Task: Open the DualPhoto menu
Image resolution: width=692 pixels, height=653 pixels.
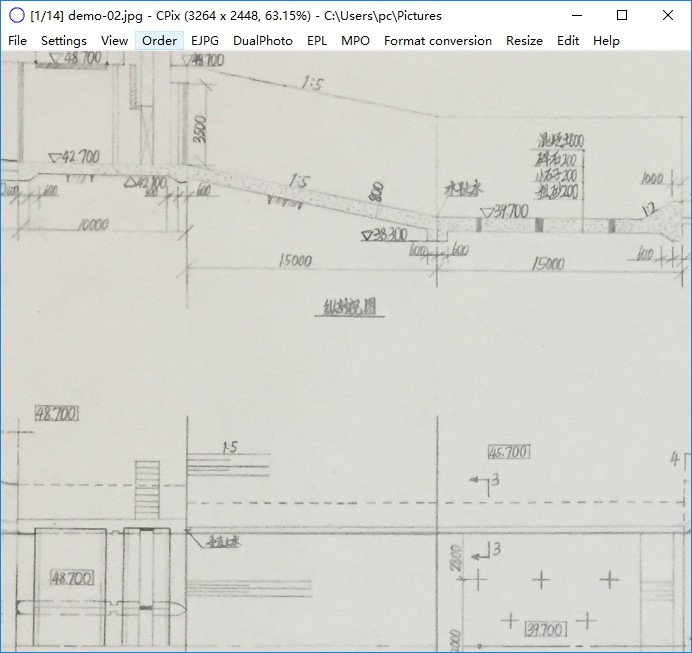Action: 263,41
